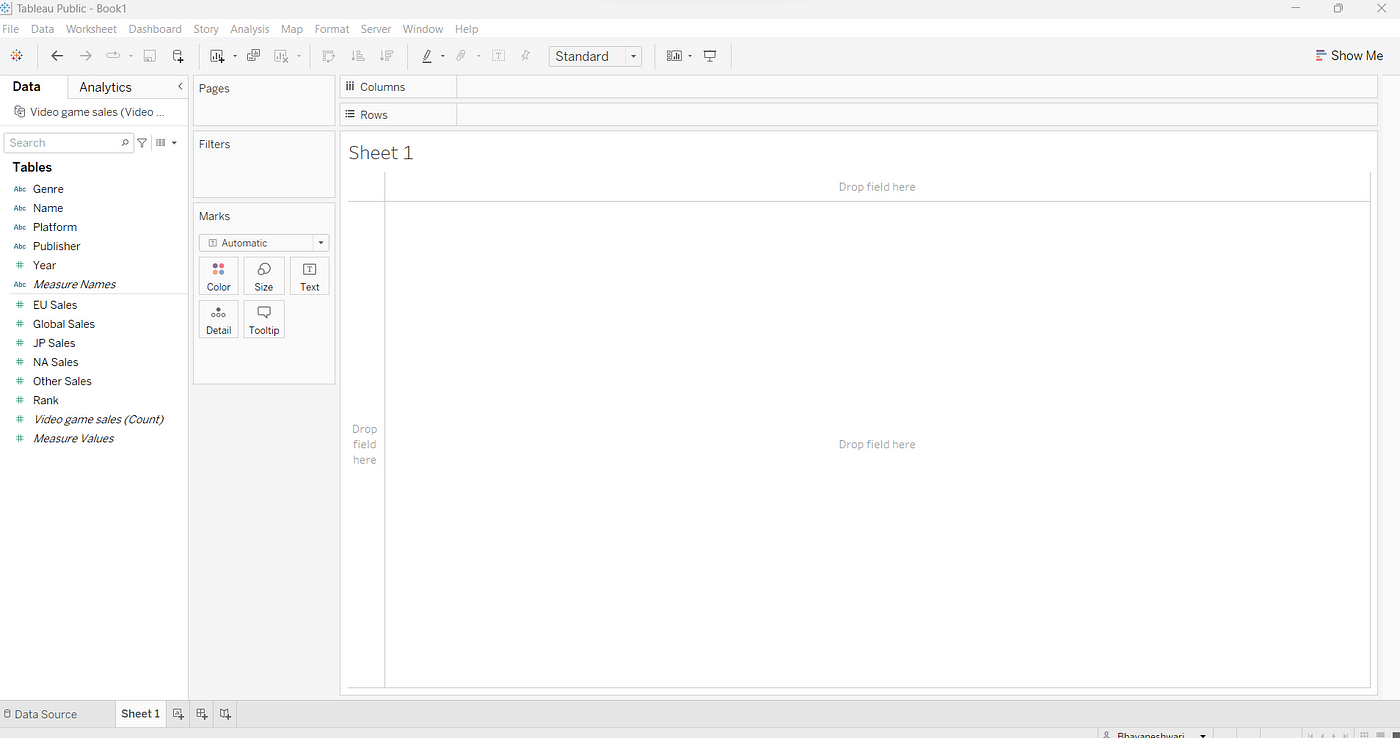
Task: Click the Duplicate sheet icon
Action: (x=253, y=56)
